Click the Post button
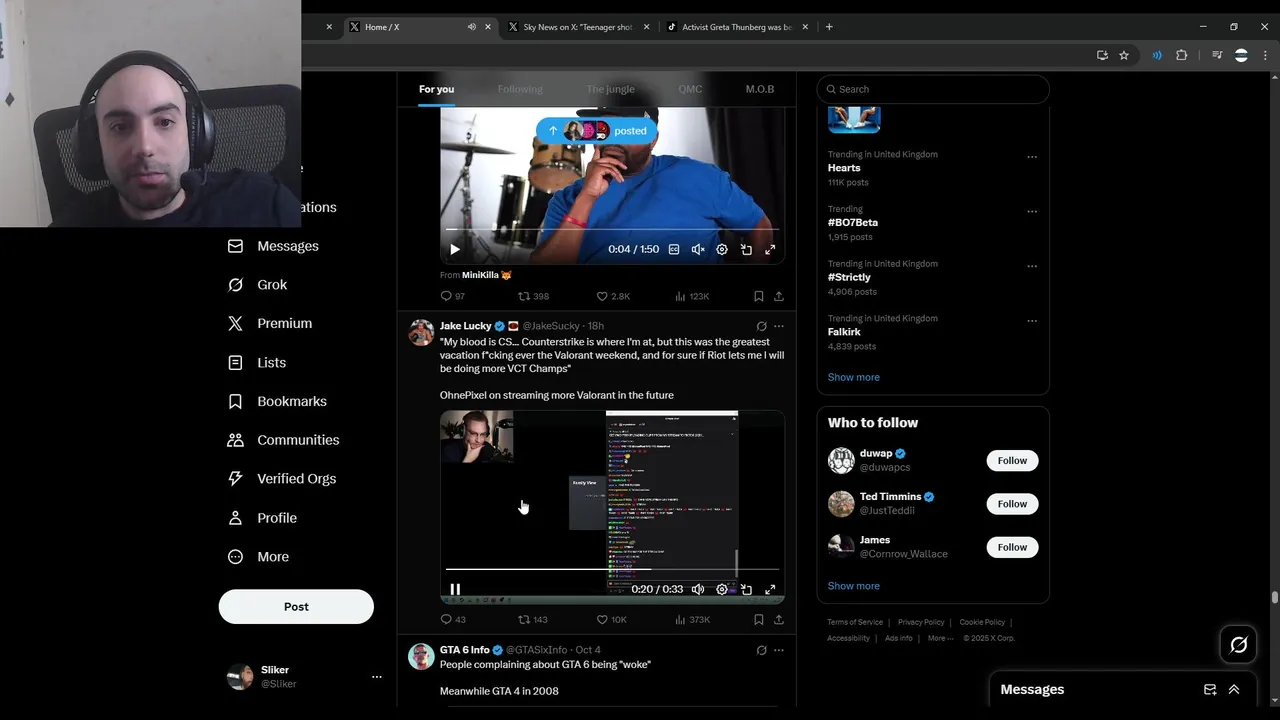 [x=296, y=607]
